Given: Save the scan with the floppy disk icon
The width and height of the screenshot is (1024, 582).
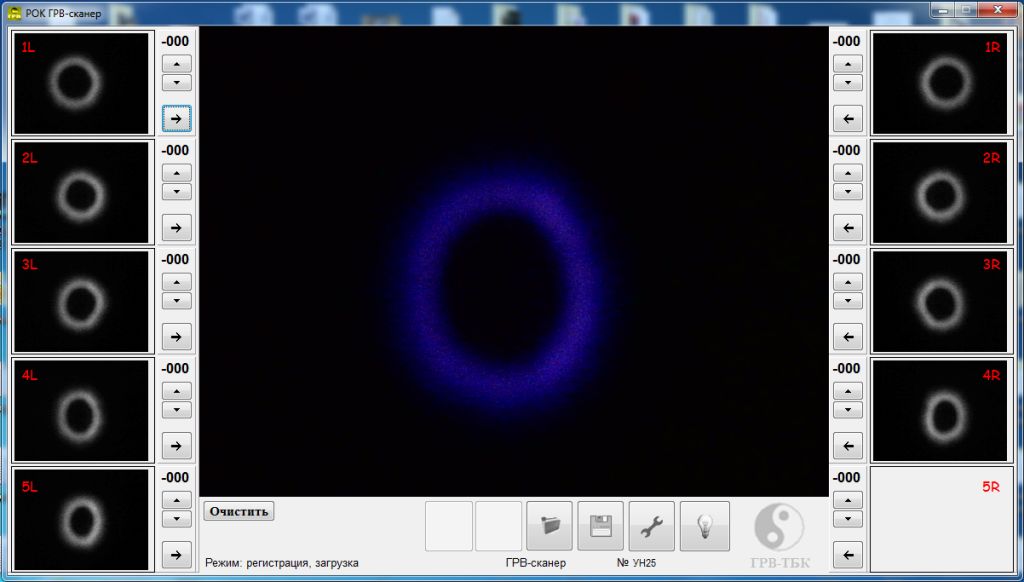Looking at the screenshot, I should coord(600,526).
